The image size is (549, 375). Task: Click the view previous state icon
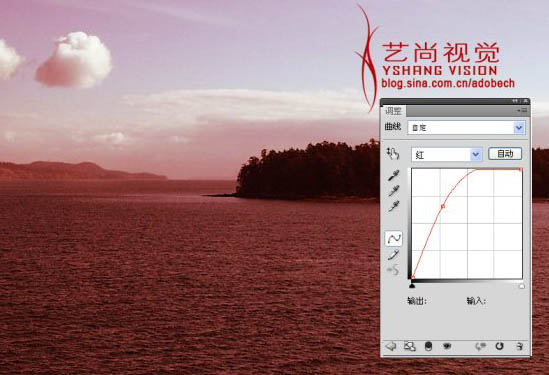point(480,346)
